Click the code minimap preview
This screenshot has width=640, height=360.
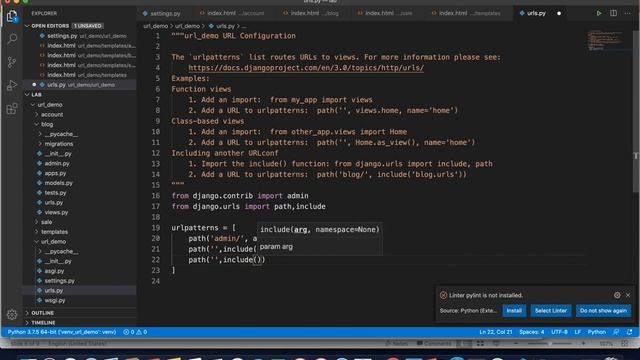click(605, 41)
